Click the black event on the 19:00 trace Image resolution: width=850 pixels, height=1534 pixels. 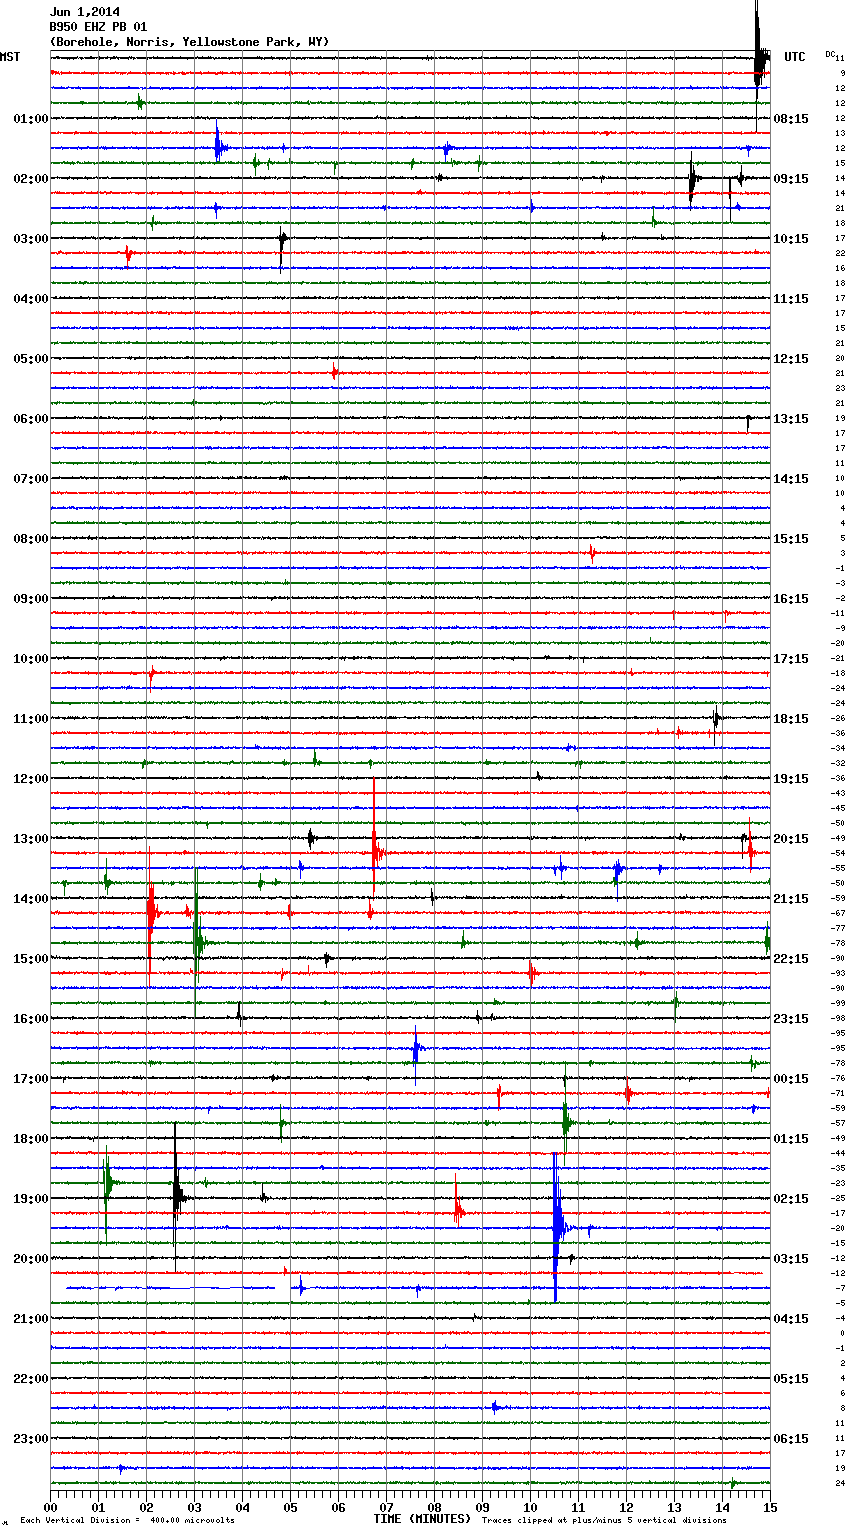click(177, 1195)
